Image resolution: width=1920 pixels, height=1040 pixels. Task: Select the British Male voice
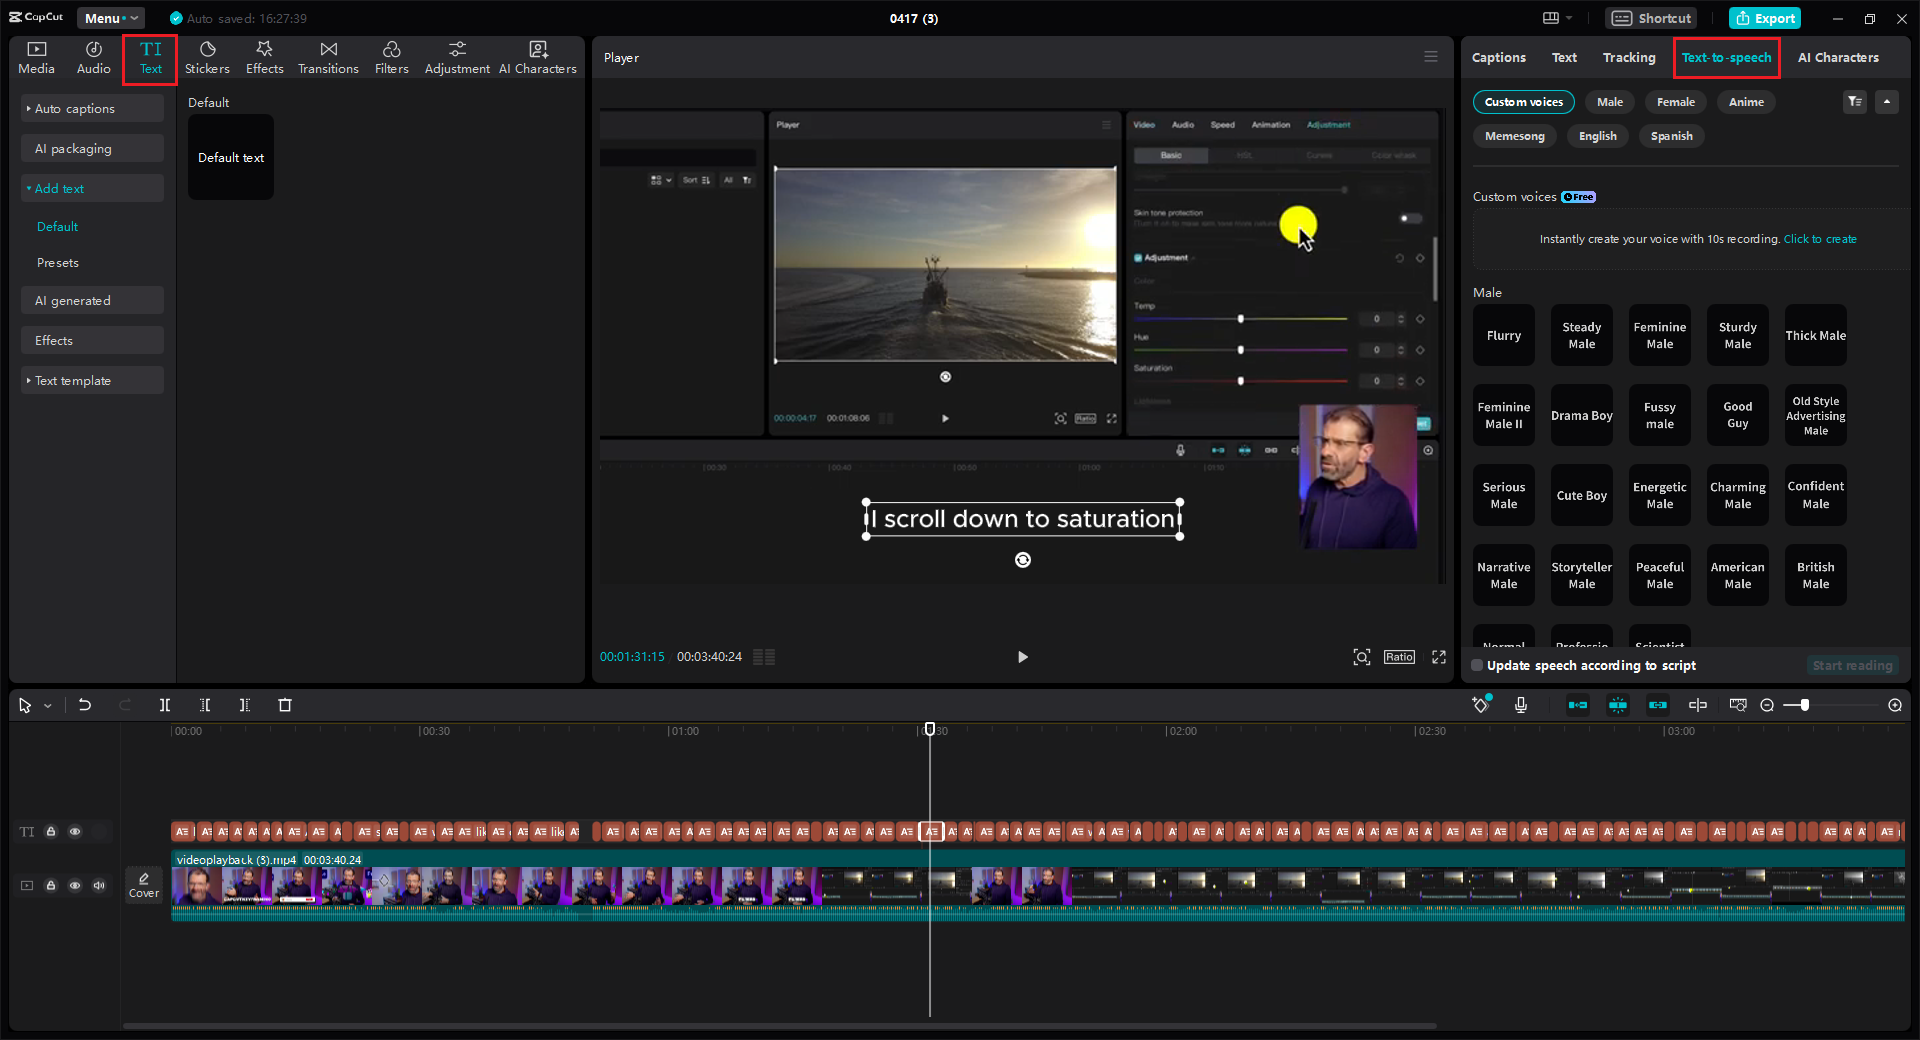click(x=1815, y=575)
